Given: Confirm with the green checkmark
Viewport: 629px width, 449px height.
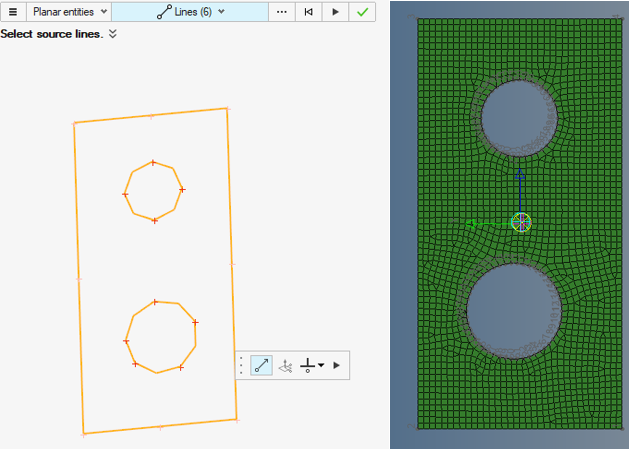Looking at the screenshot, I should point(362,12).
